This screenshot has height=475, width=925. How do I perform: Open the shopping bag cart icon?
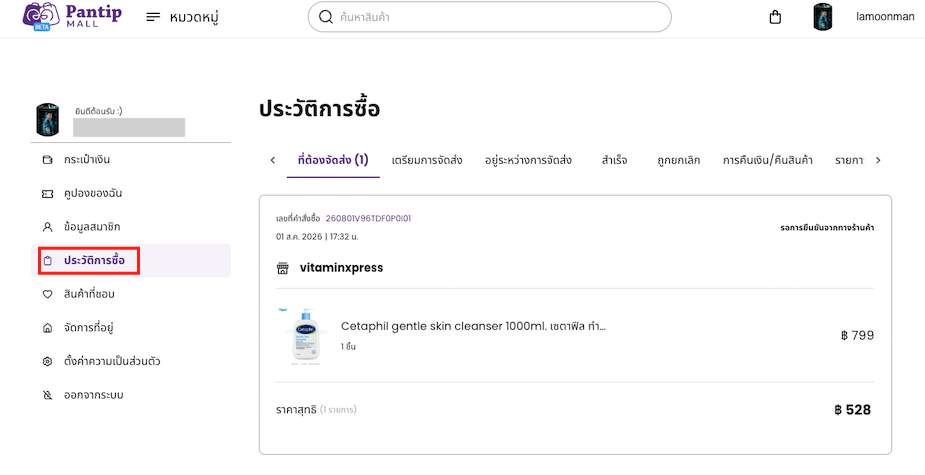[x=775, y=17]
